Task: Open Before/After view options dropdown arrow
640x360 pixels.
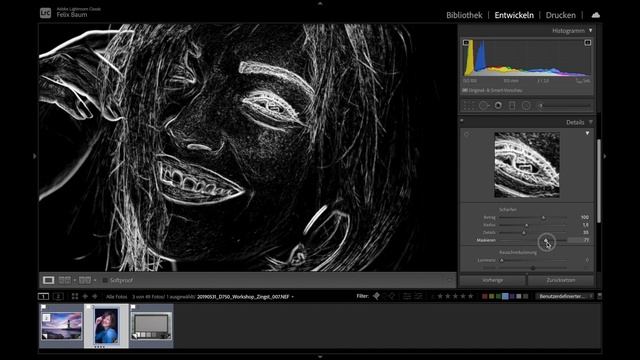Action: [95, 280]
